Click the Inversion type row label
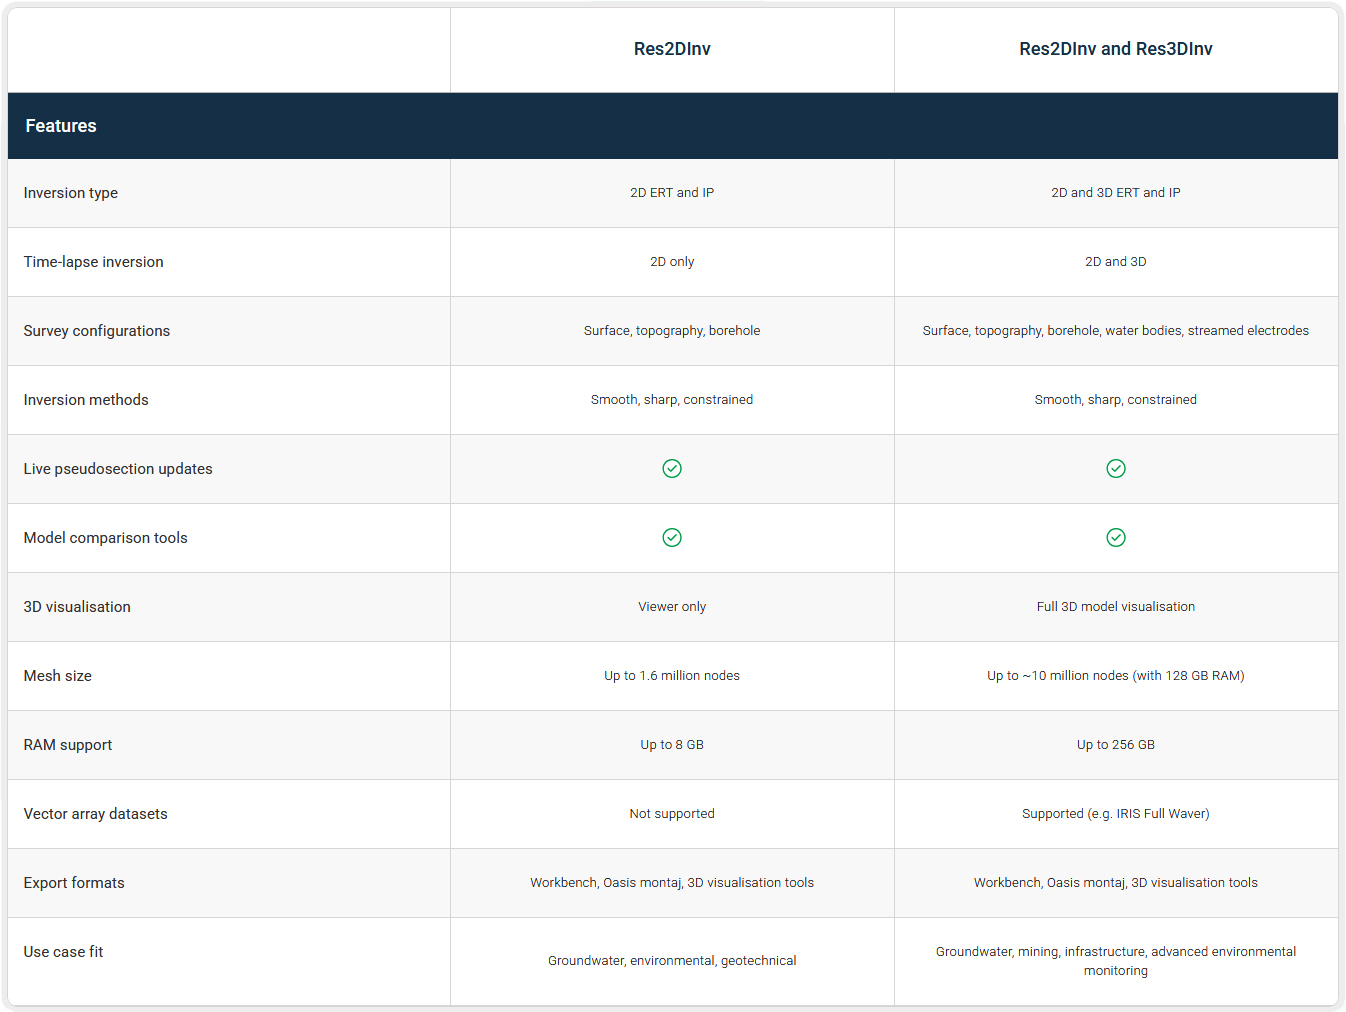This screenshot has height=1012, width=1346. point(71,193)
